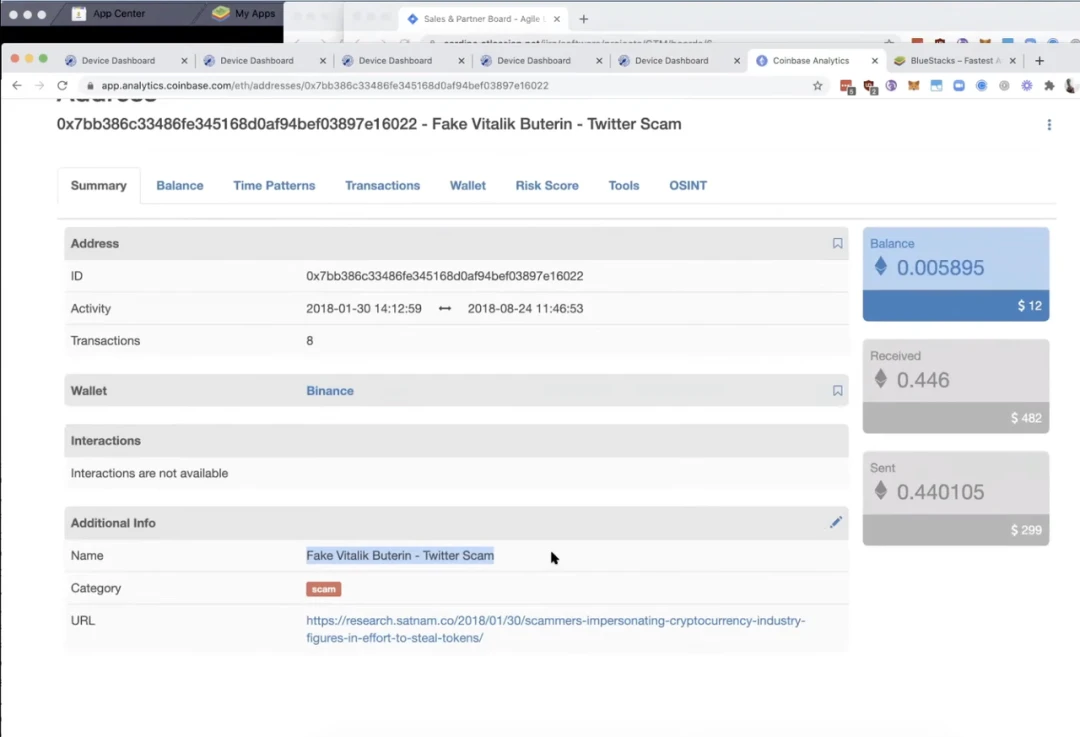Image resolution: width=1080 pixels, height=737 pixels.
Task: Click the highlighted name Fake Vitalik Buterin - Twitter Scam
Action: point(400,555)
